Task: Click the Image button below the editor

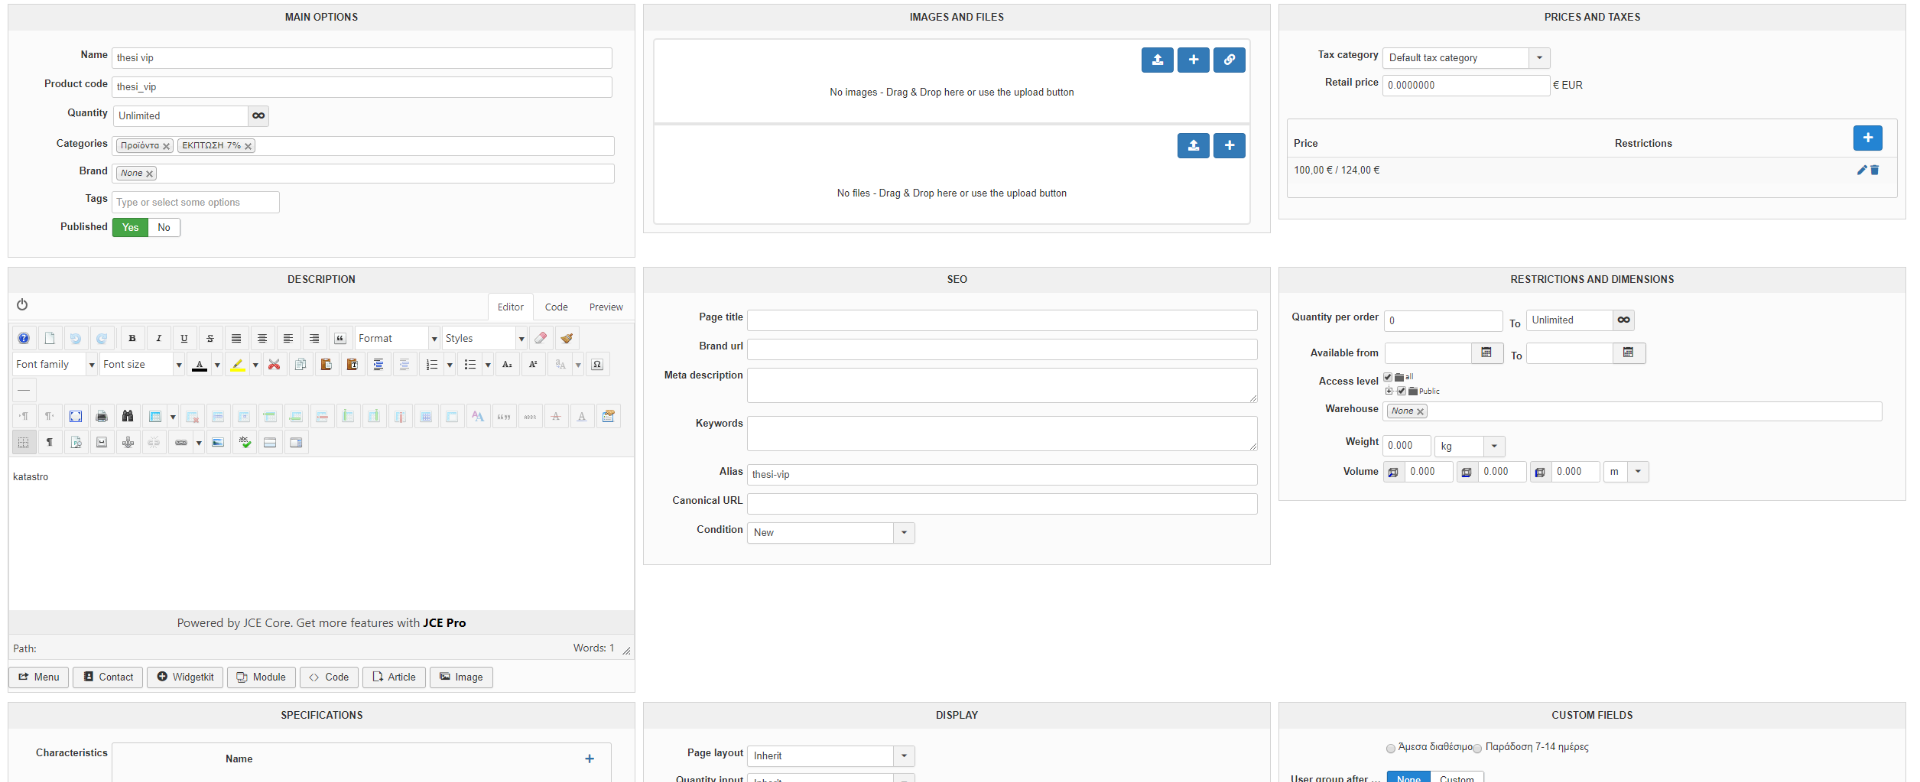Action: 461,677
